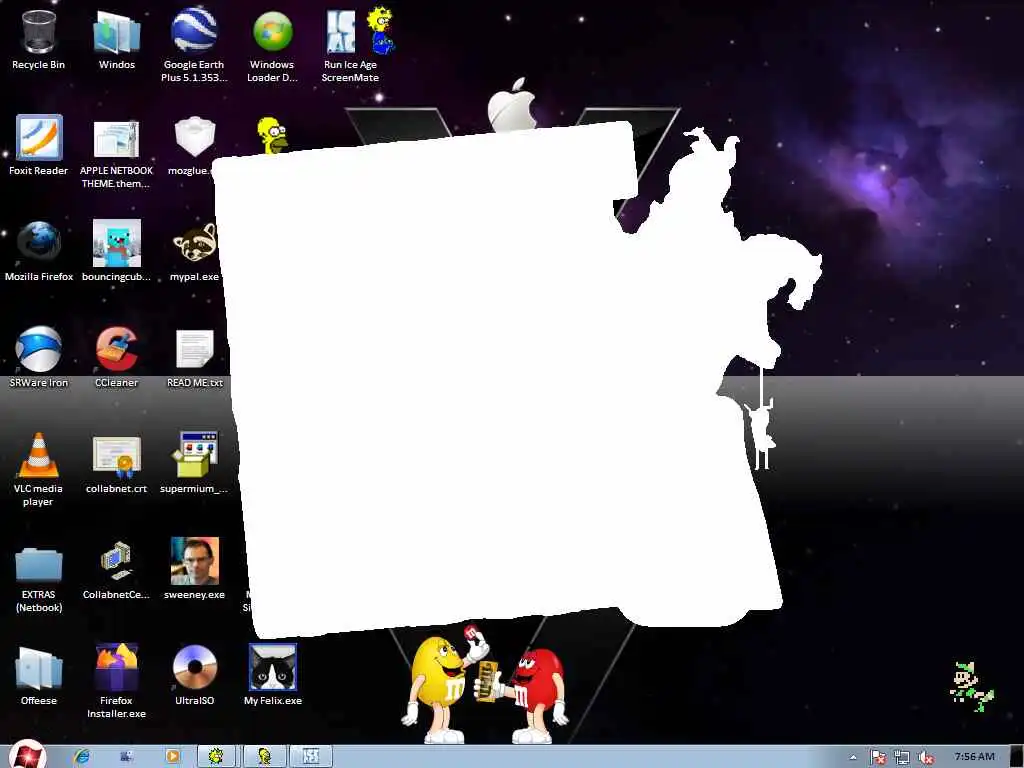Select READ ME.txt file icon
Screen dimensions: 1024x768
(194, 358)
